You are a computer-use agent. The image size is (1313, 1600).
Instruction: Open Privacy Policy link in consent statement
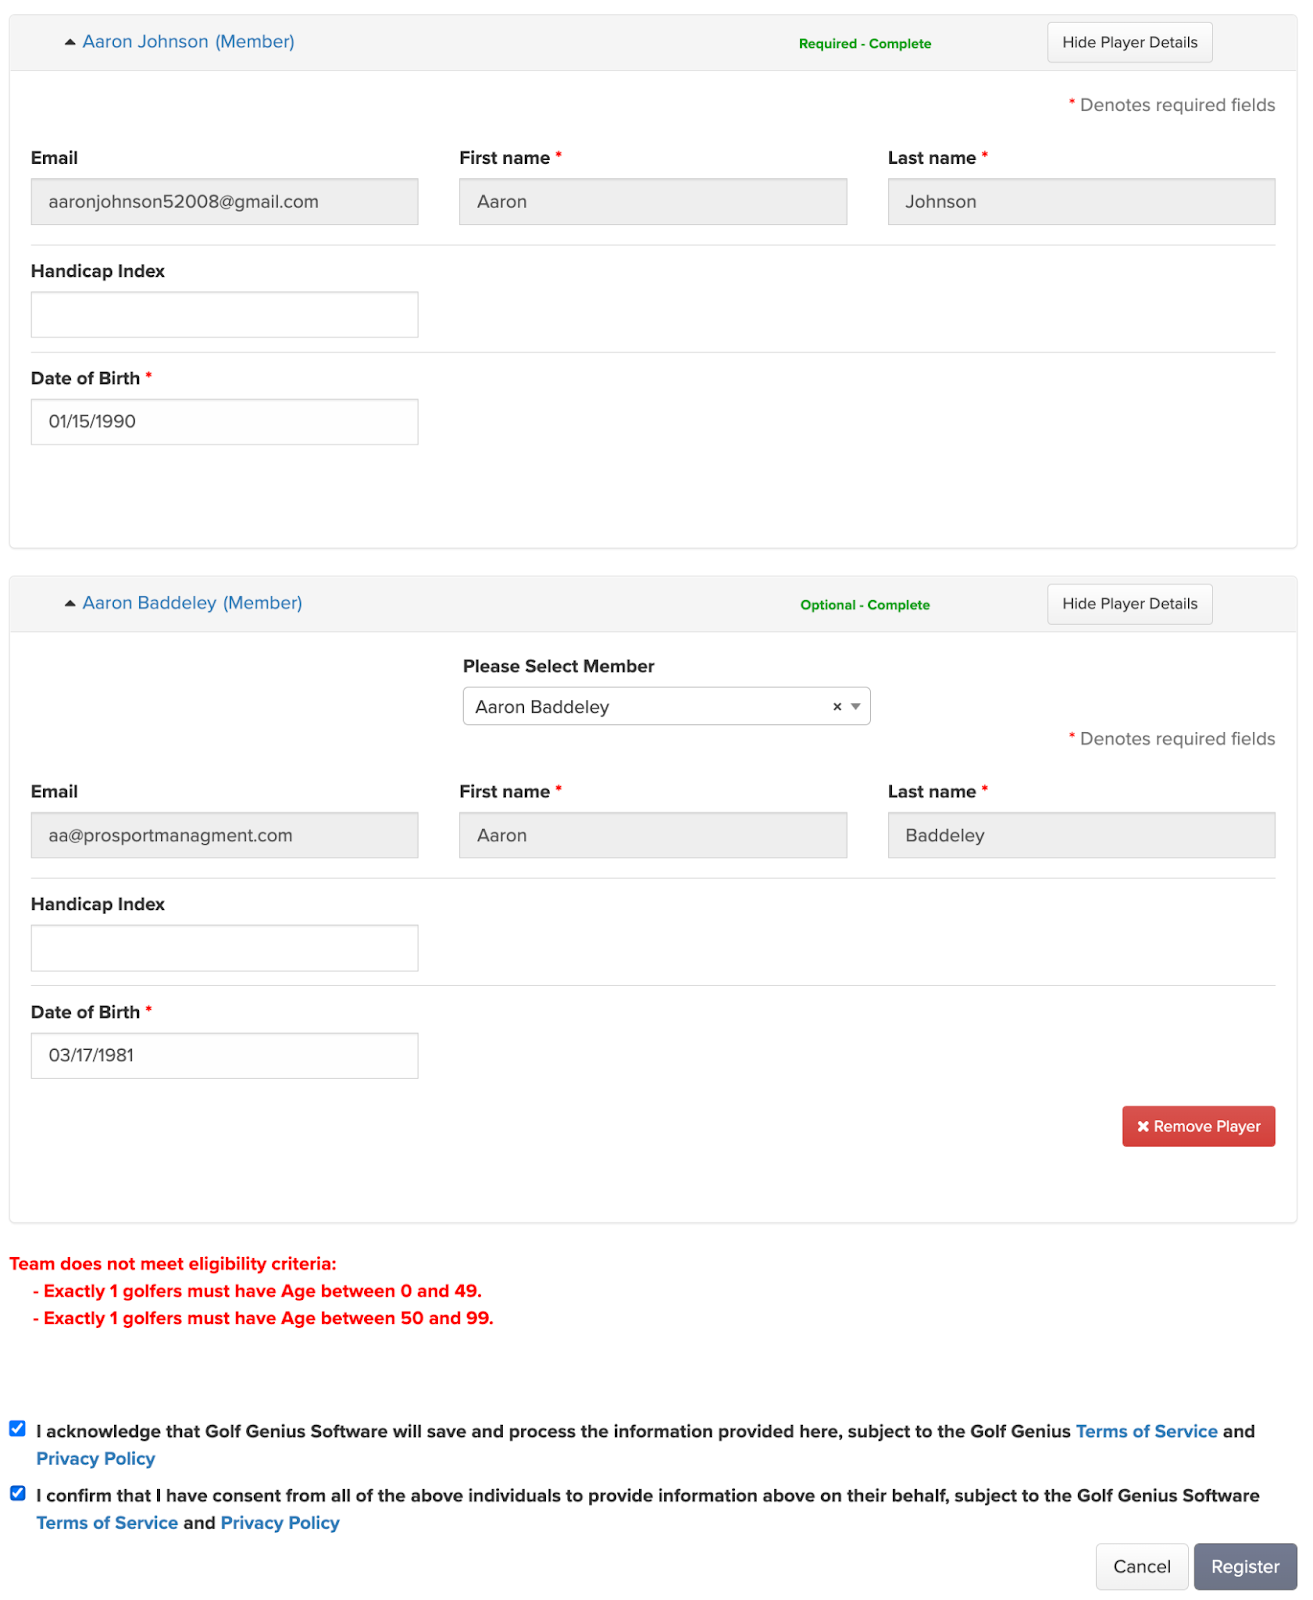pyautogui.click(x=280, y=1522)
